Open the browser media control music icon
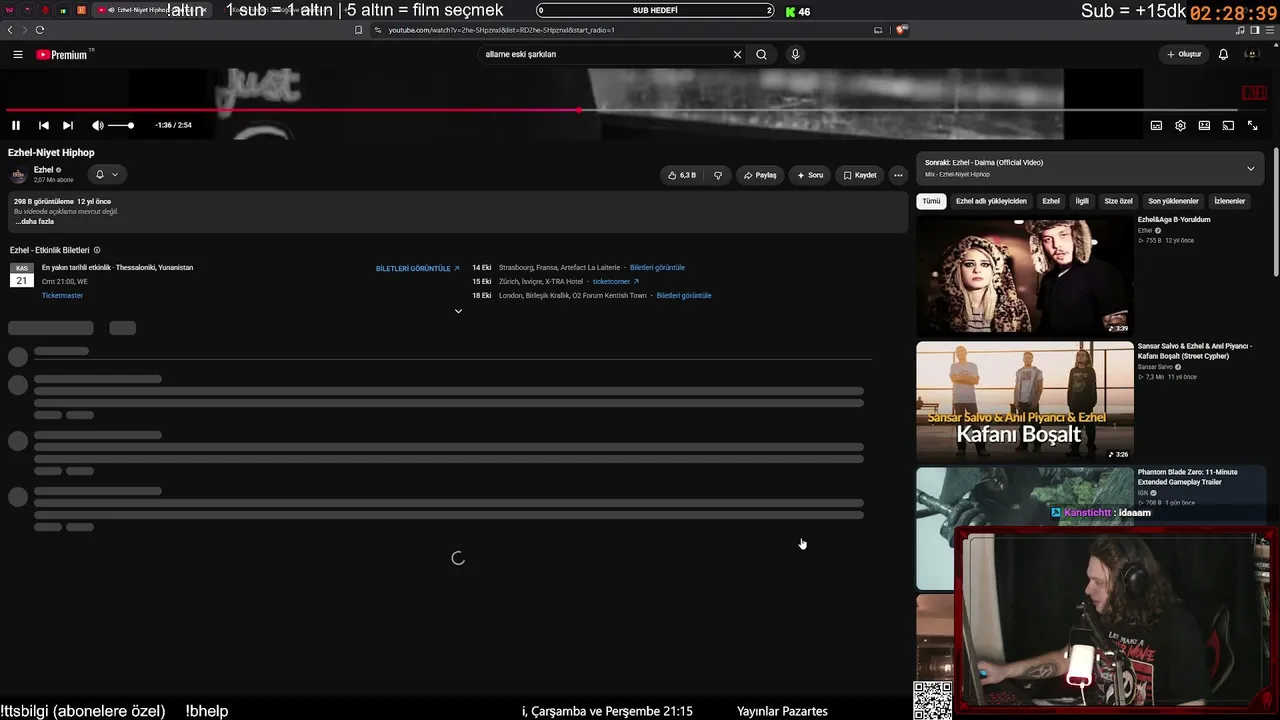Viewport: 1280px width, 720px height. (1240, 30)
